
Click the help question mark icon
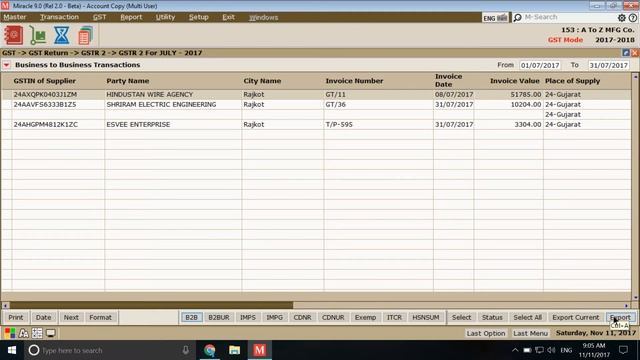pos(633,18)
